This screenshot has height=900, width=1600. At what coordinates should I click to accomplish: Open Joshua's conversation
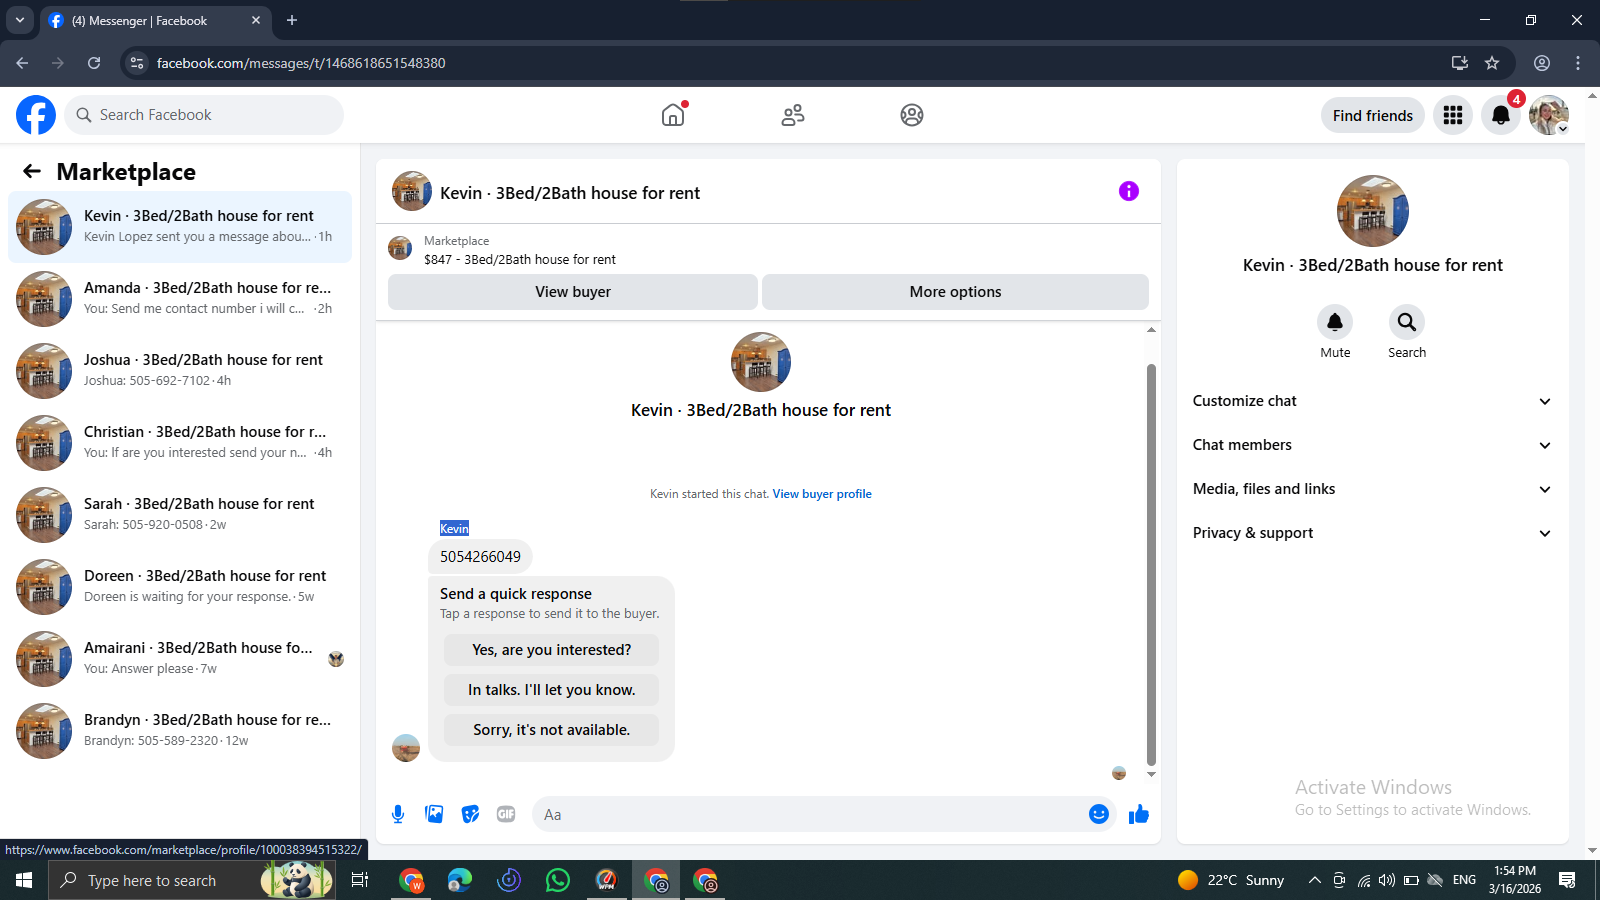point(180,371)
